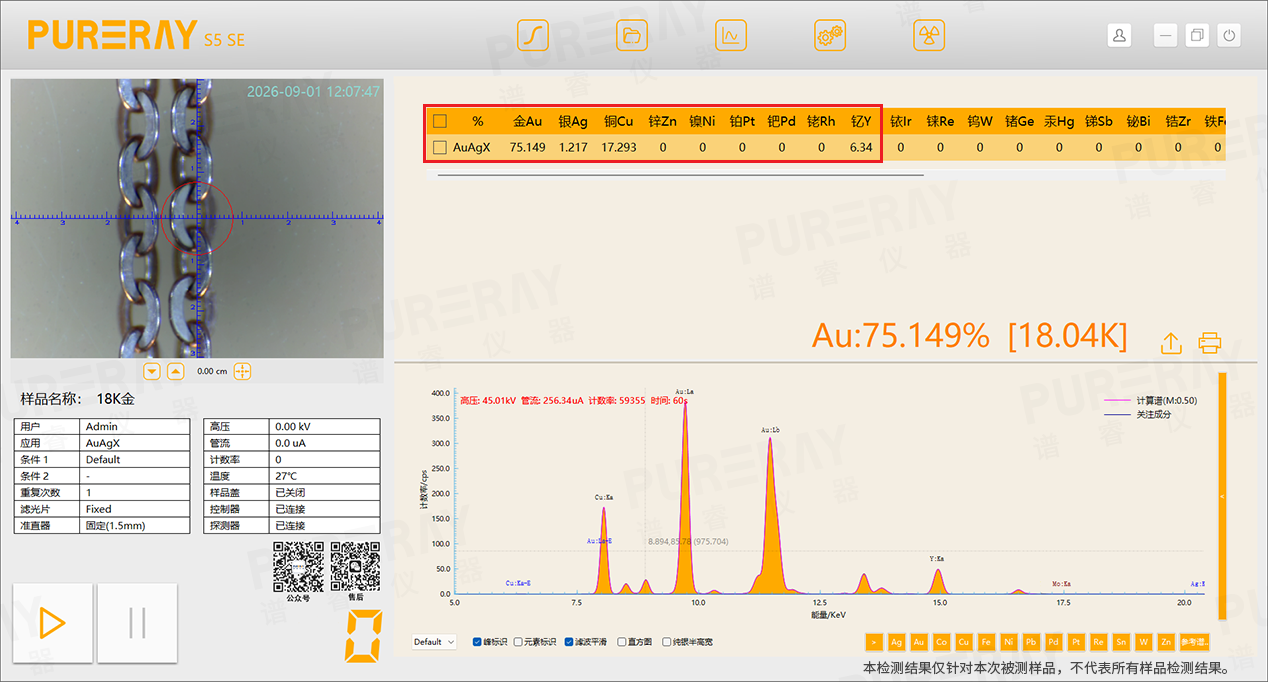1268x682 pixels.
Task: Click the 已关闭 sample cover status cell
Action: click(x=326, y=492)
